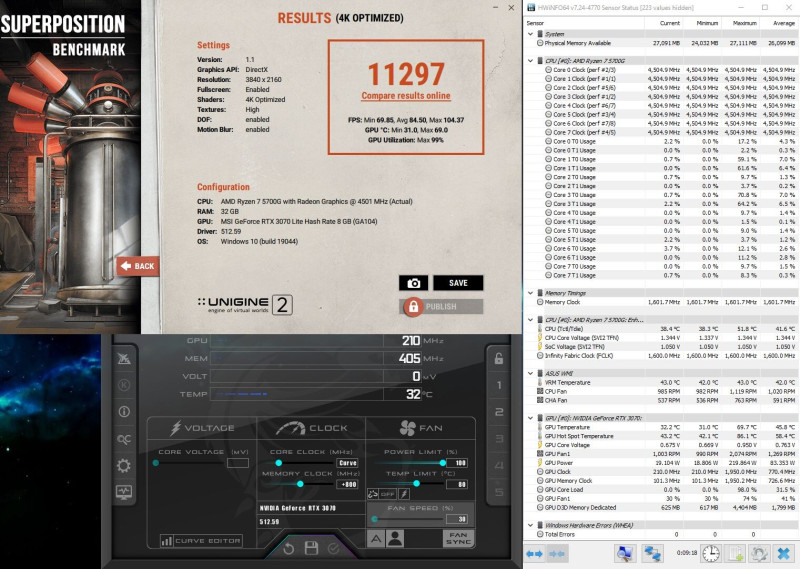Select the 'Infinity Fabric Clock (FCLK)' sensor row

tap(662, 356)
